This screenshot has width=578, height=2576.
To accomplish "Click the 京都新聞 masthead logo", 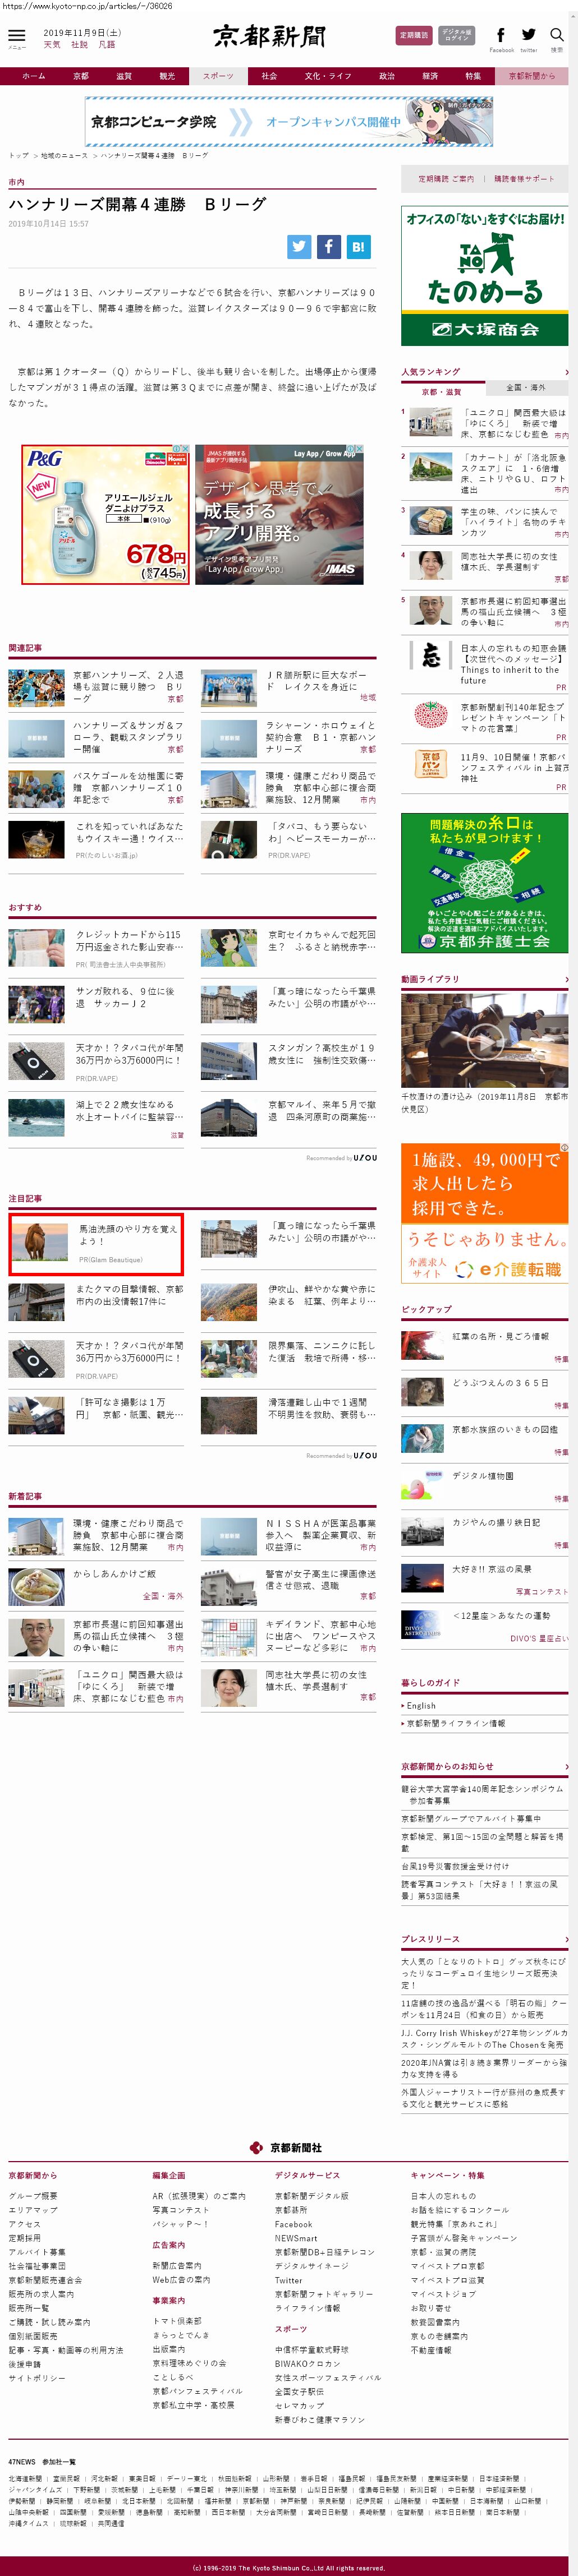I will 270,37.
